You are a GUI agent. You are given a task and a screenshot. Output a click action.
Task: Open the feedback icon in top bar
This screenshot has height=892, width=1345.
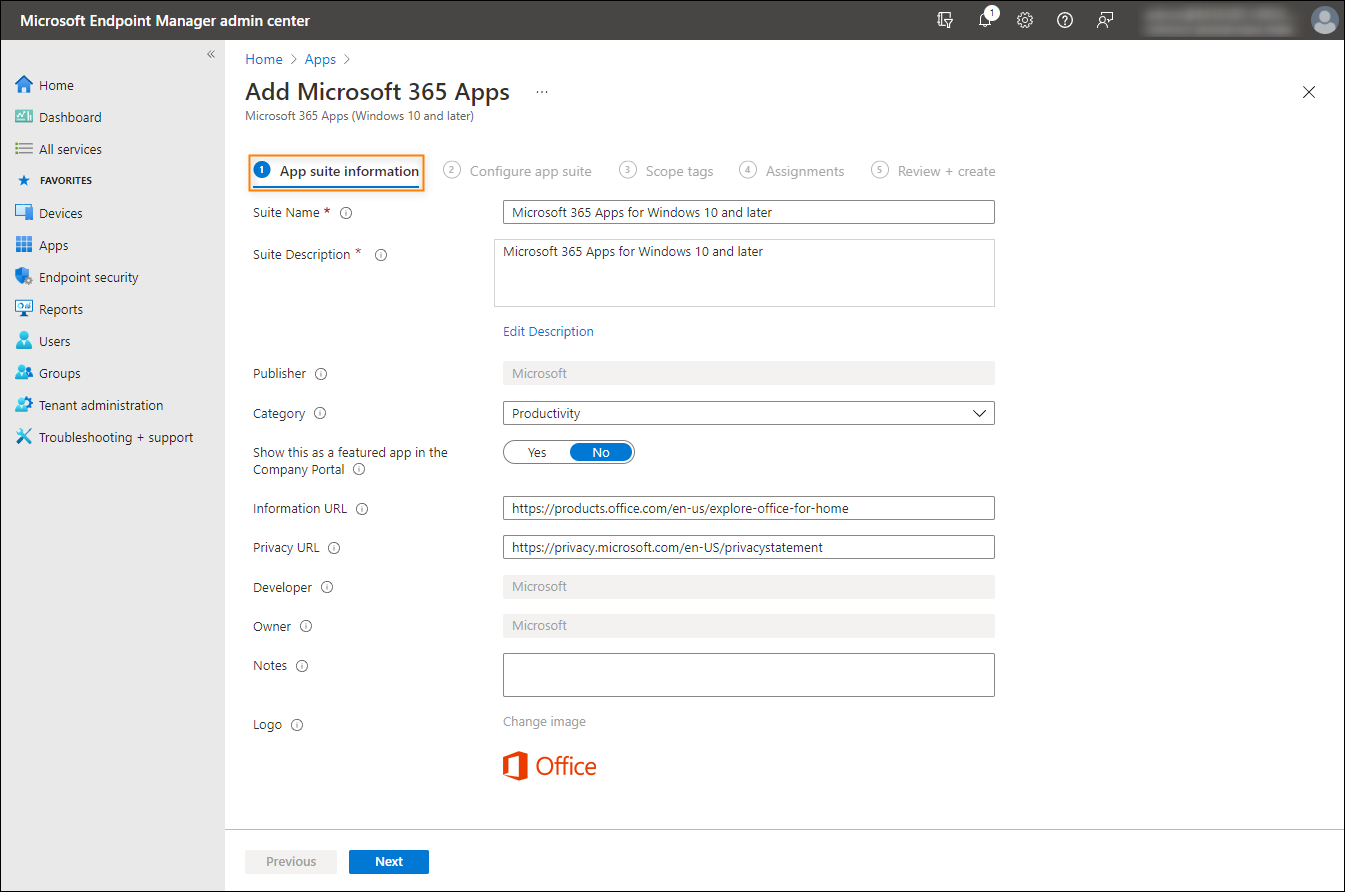click(1105, 20)
